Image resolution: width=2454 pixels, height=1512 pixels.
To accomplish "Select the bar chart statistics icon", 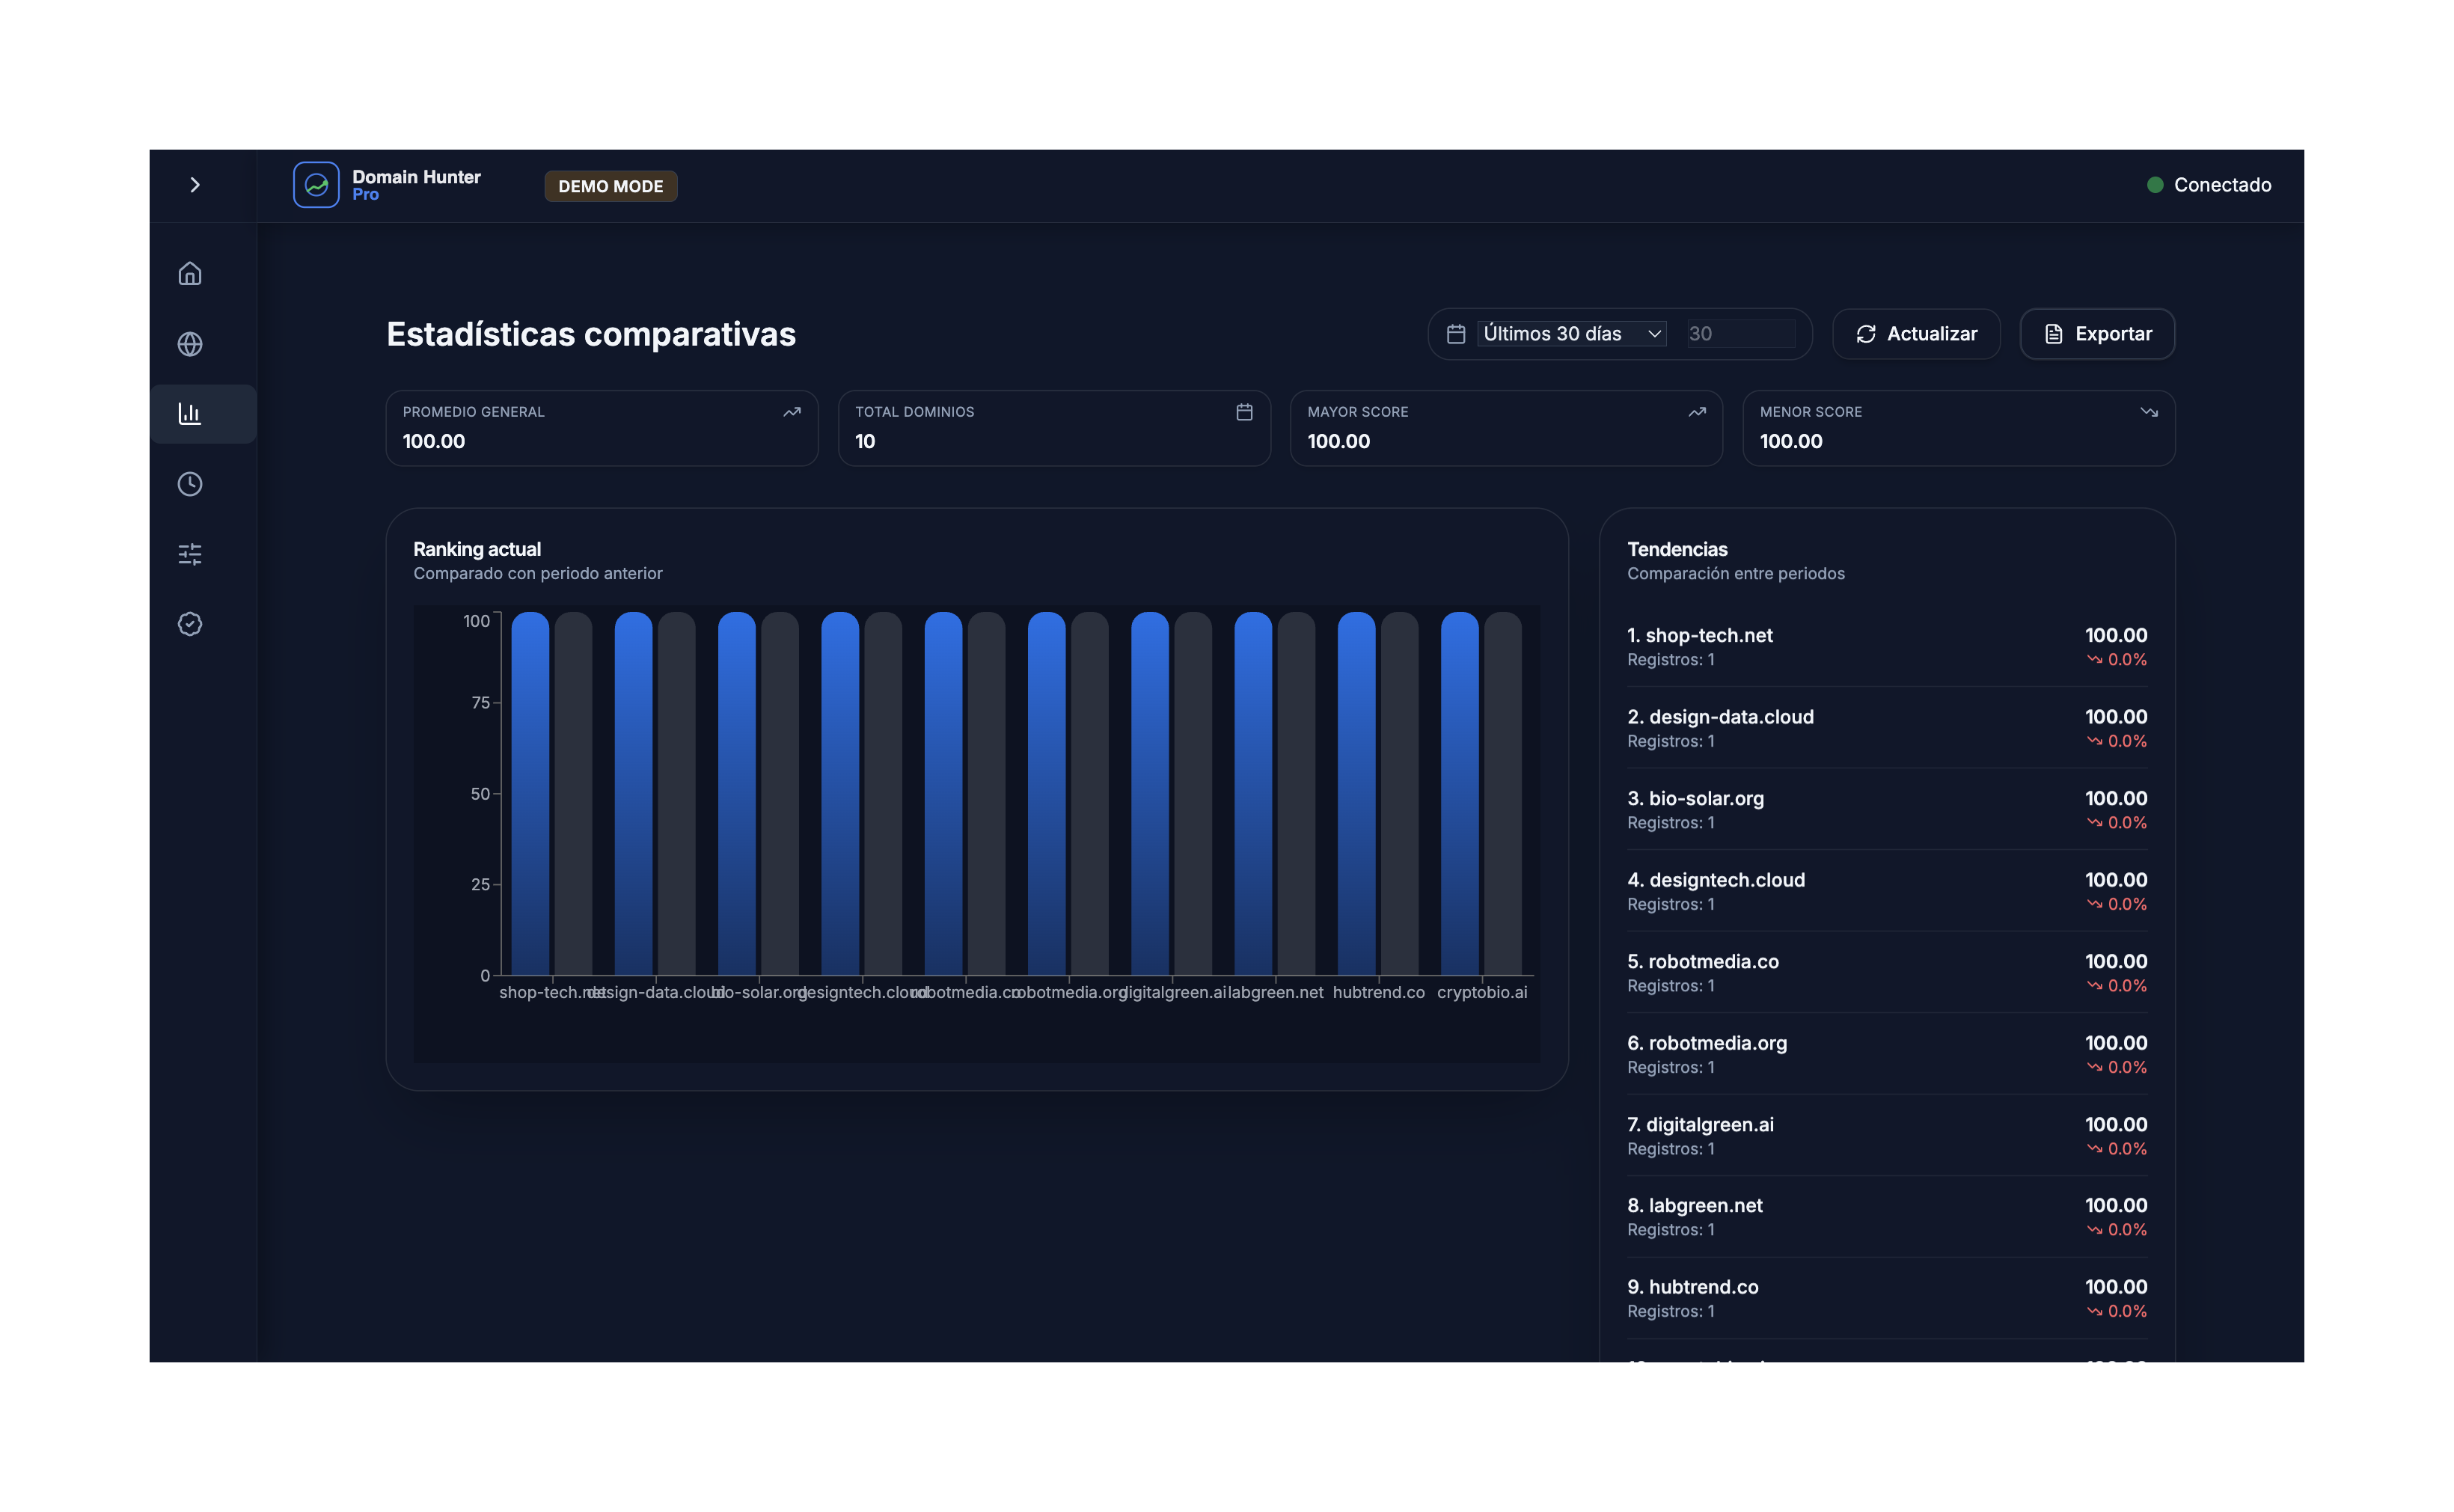I will coord(190,414).
